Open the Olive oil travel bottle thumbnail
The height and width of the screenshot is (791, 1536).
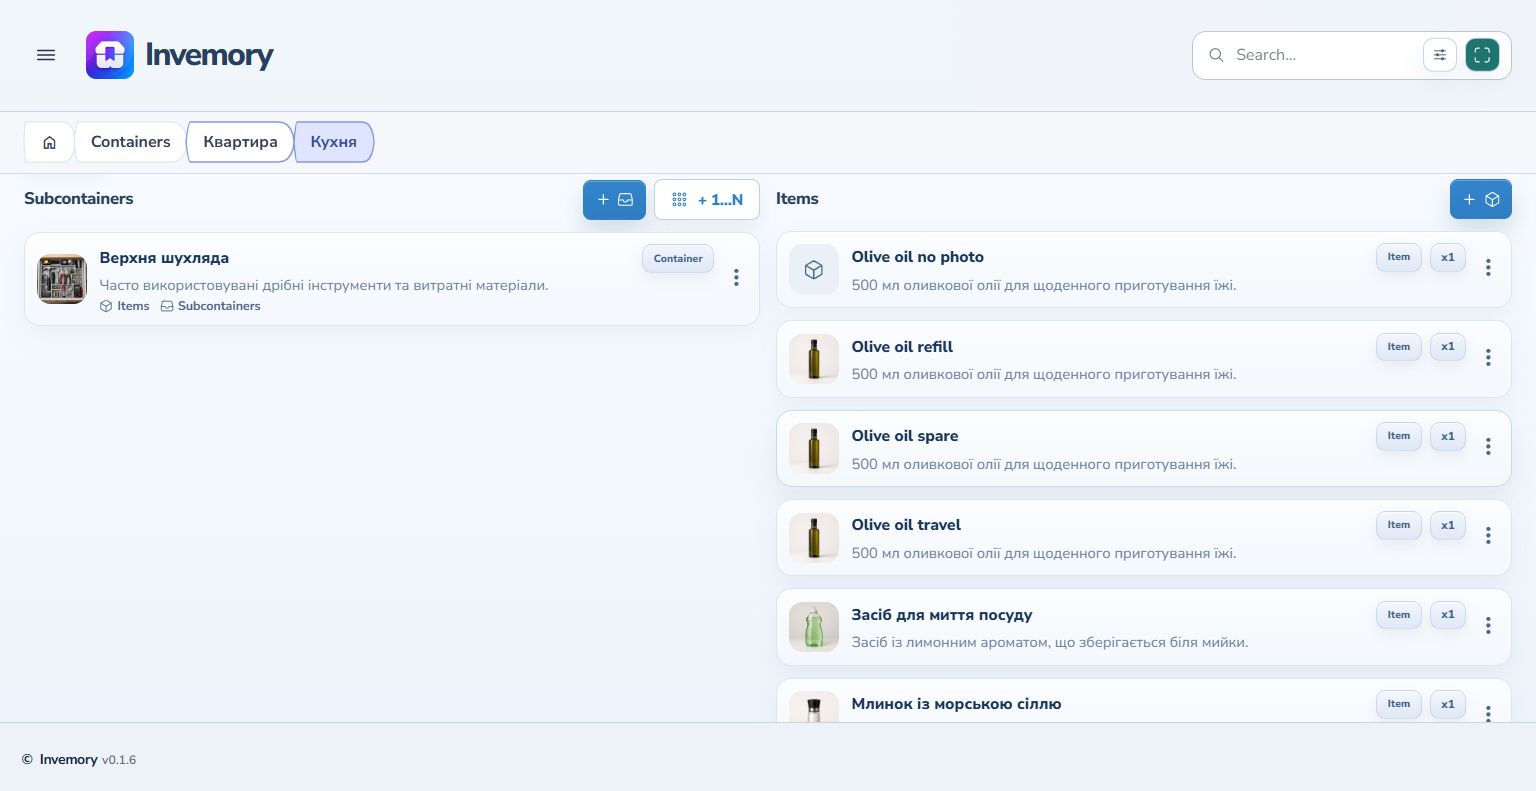click(814, 538)
